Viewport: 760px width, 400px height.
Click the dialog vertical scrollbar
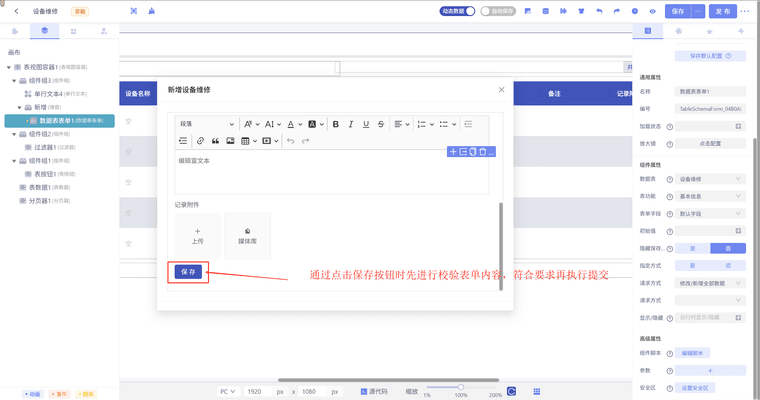501,246
